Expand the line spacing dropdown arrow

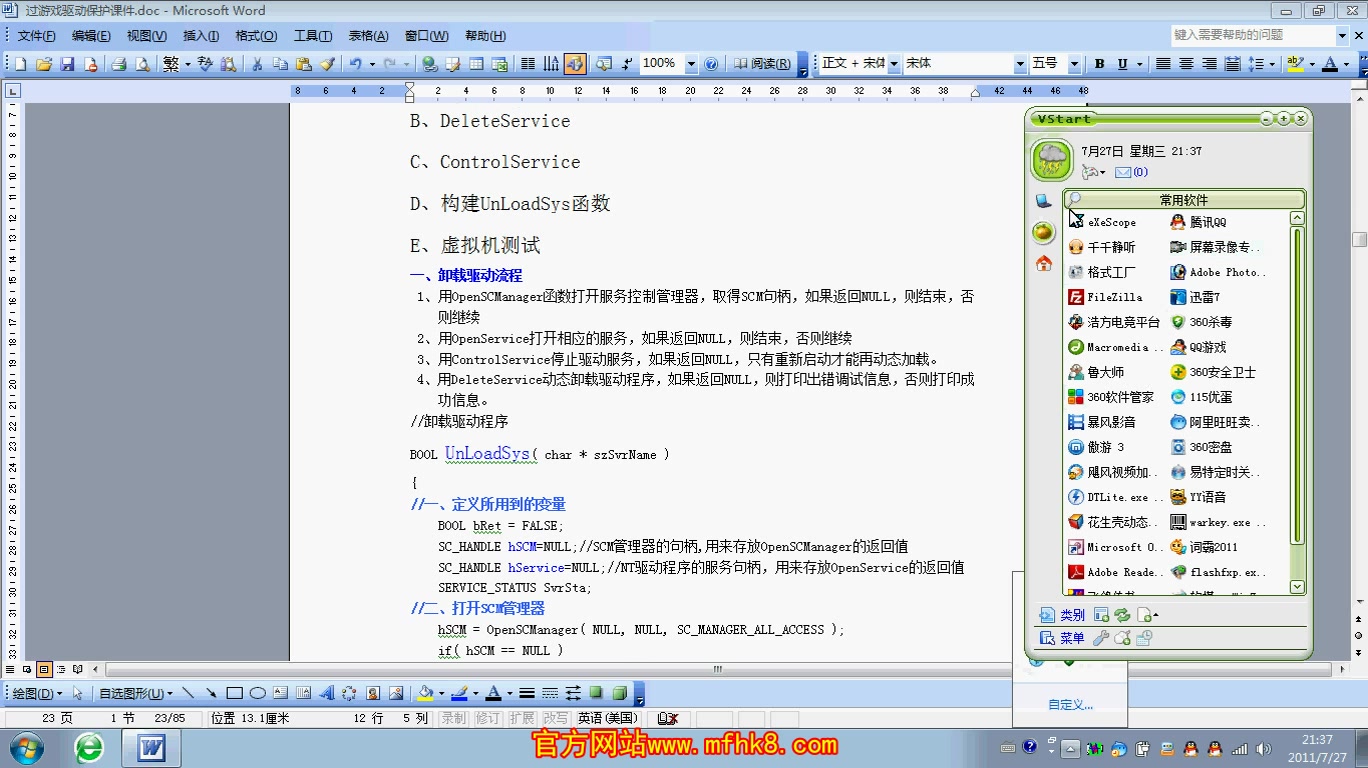point(1271,64)
